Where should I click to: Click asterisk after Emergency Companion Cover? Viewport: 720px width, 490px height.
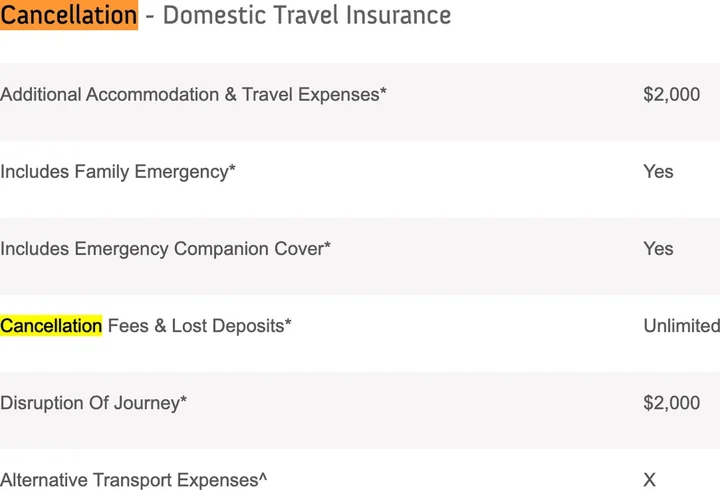(327, 247)
